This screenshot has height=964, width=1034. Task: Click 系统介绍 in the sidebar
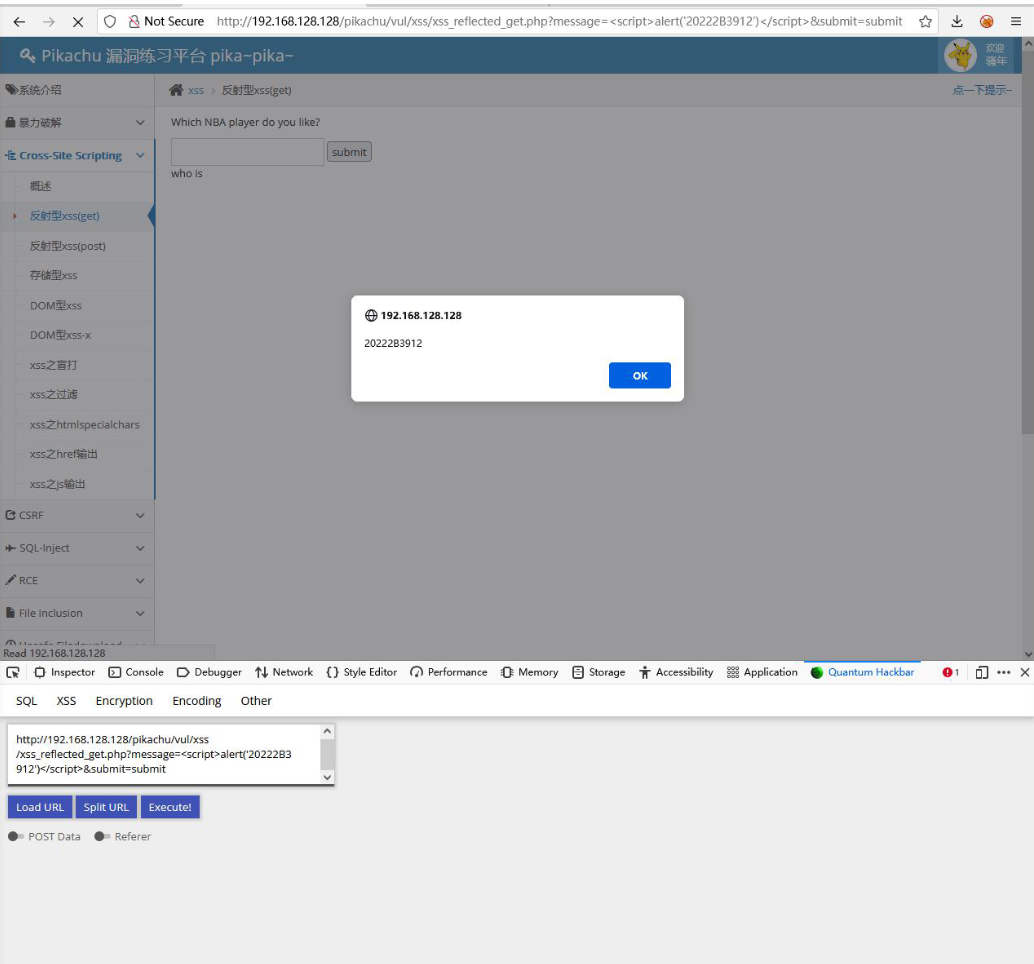[x=77, y=90]
